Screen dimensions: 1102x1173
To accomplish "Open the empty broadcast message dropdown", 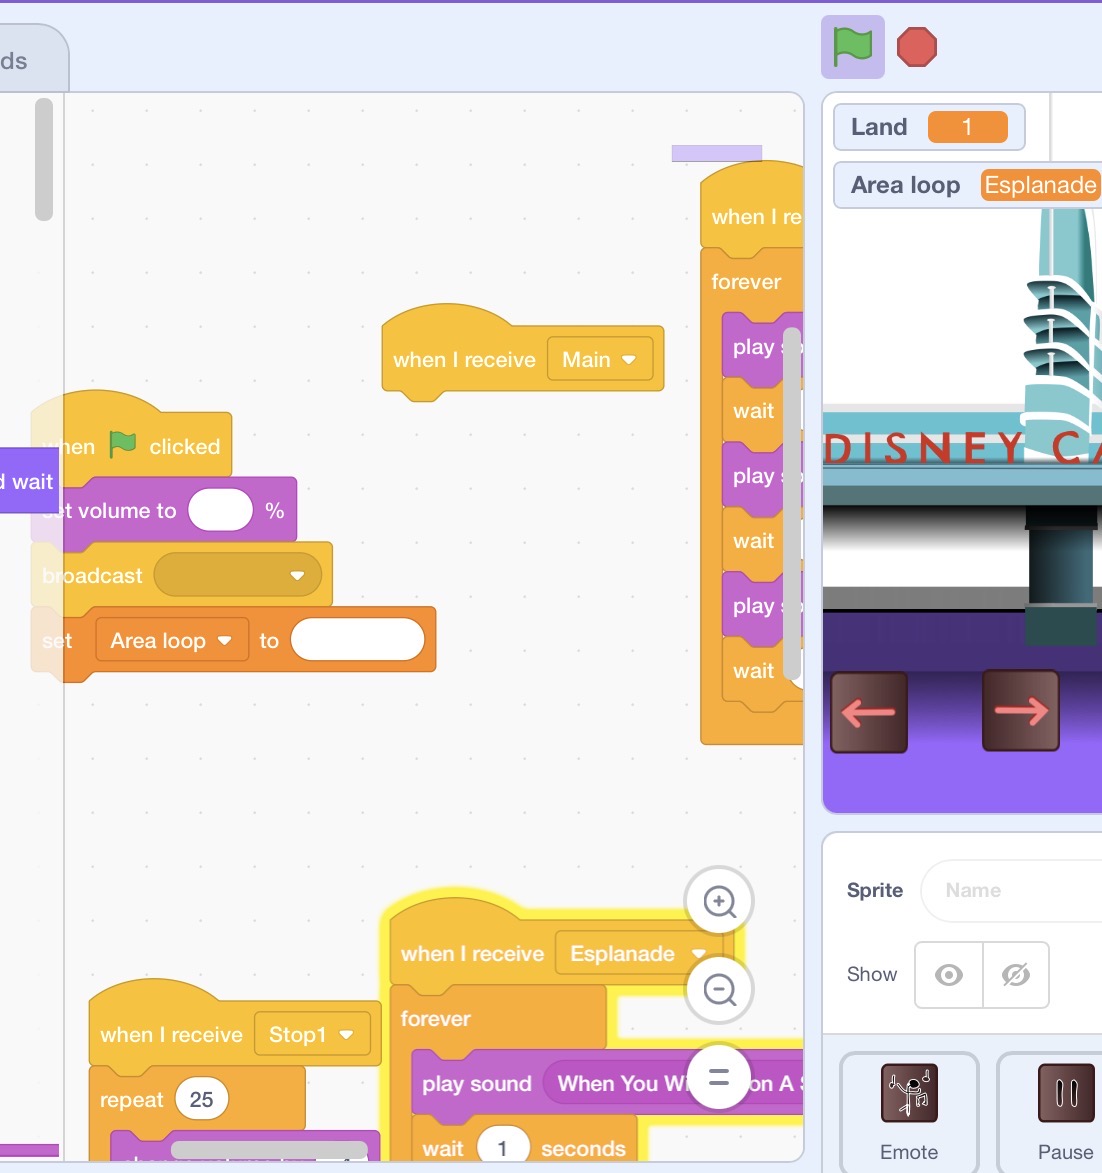I will point(238,575).
